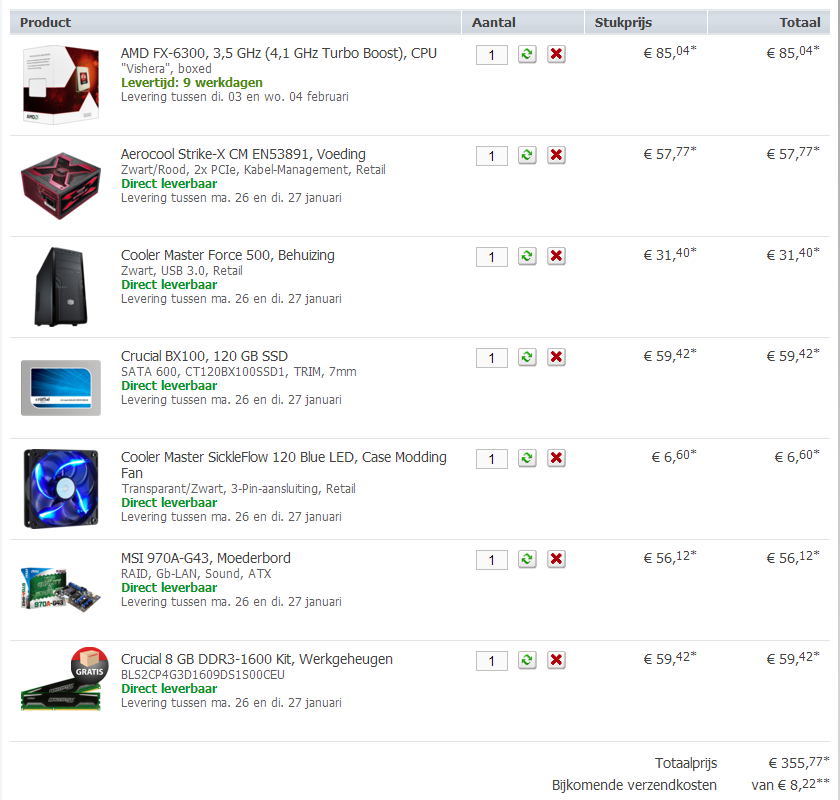Refresh quantity for Crucial BX100 SSD
Viewport: 840px width, 800px height.
pos(527,357)
